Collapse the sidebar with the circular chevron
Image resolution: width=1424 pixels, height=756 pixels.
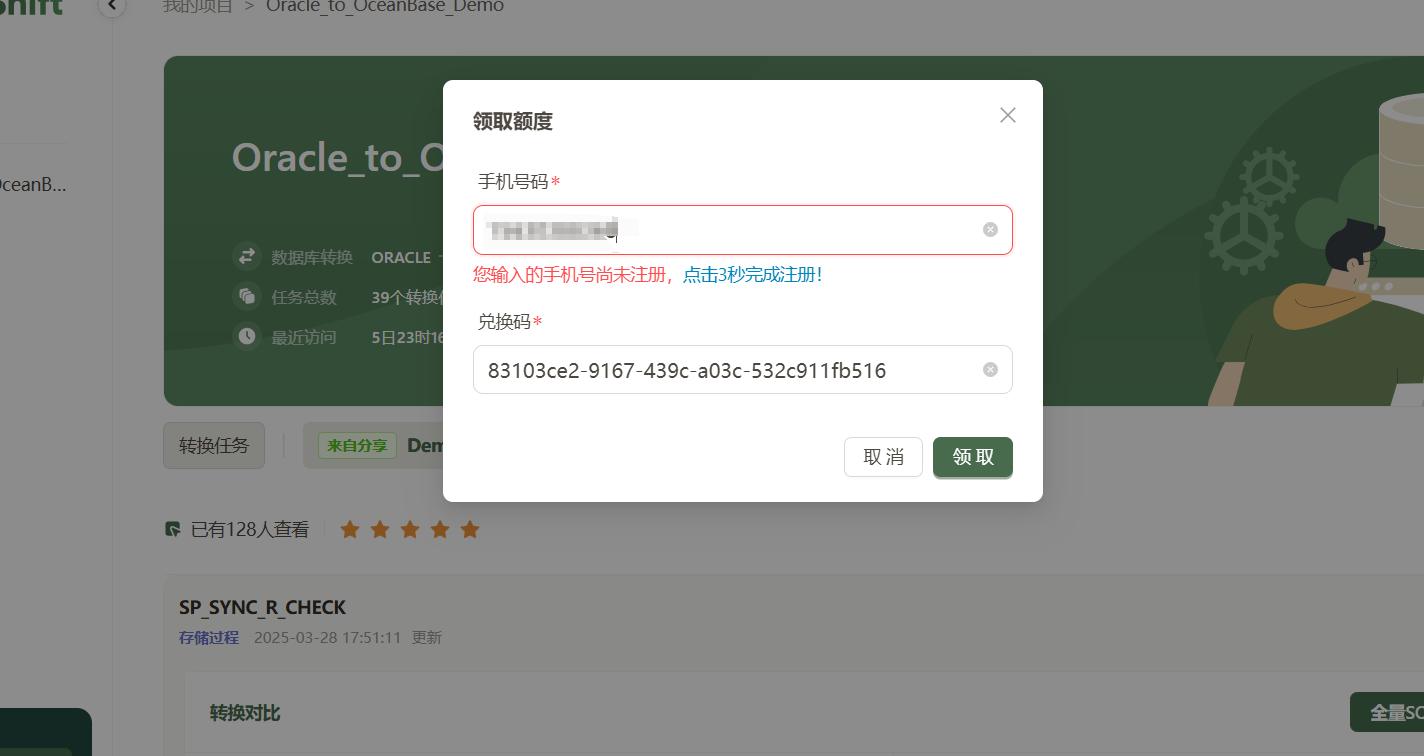tap(110, 6)
